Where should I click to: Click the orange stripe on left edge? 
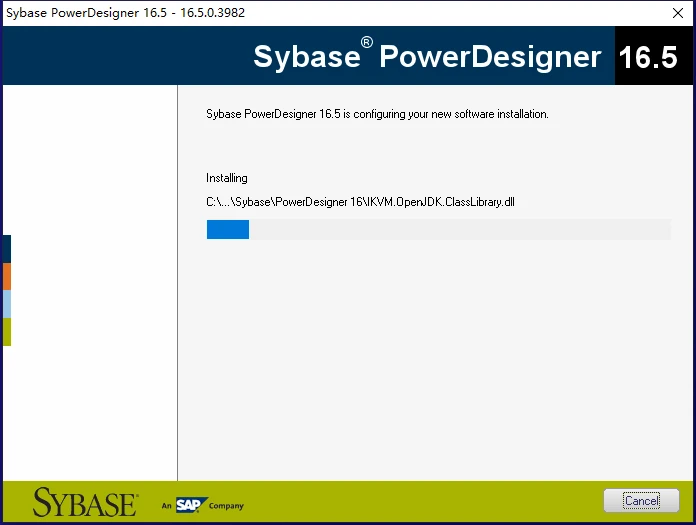pyautogui.click(x=7, y=276)
